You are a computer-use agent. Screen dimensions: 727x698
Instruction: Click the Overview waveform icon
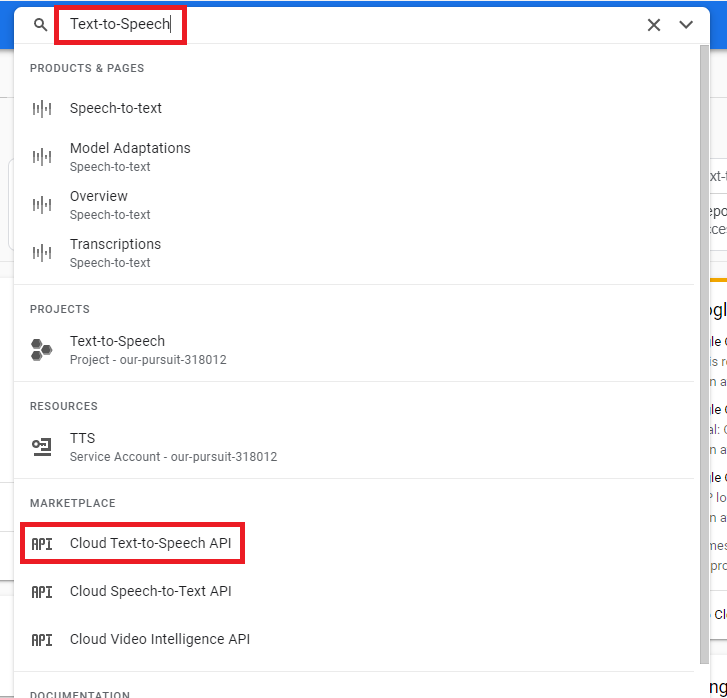click(41, 205)
